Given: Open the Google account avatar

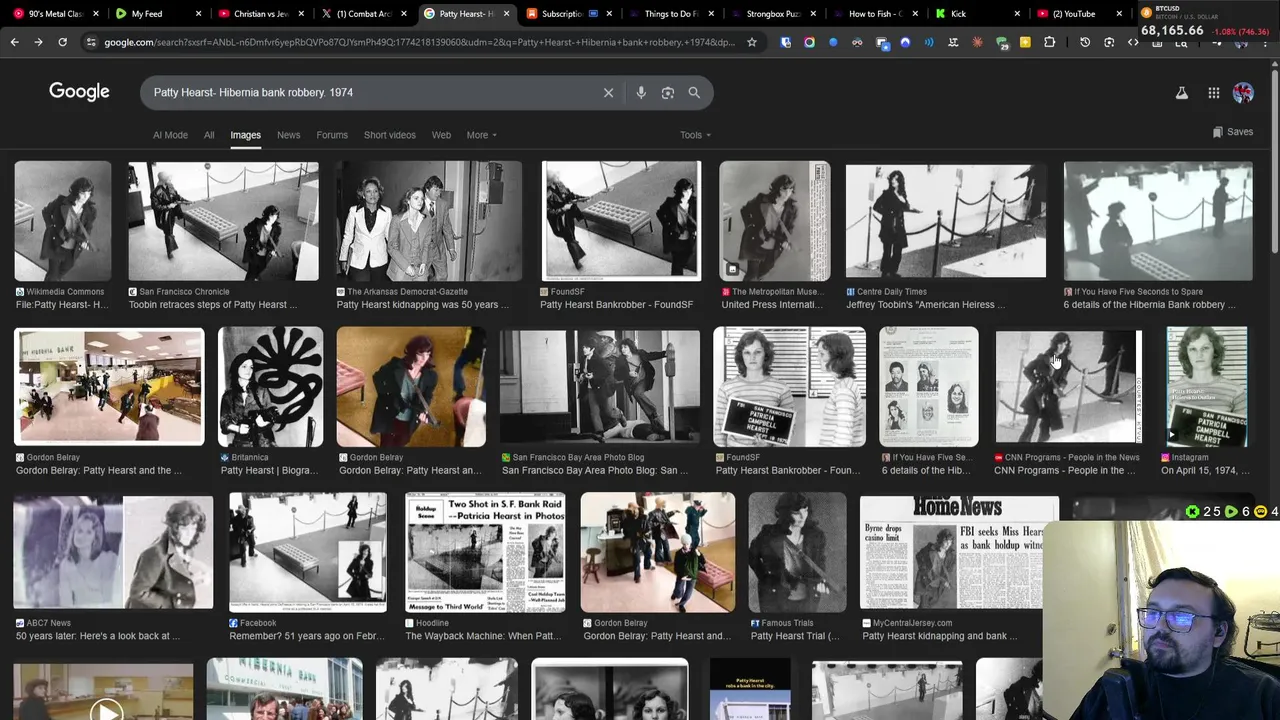Looking at the screenshot, I should tap(1243, 92).
